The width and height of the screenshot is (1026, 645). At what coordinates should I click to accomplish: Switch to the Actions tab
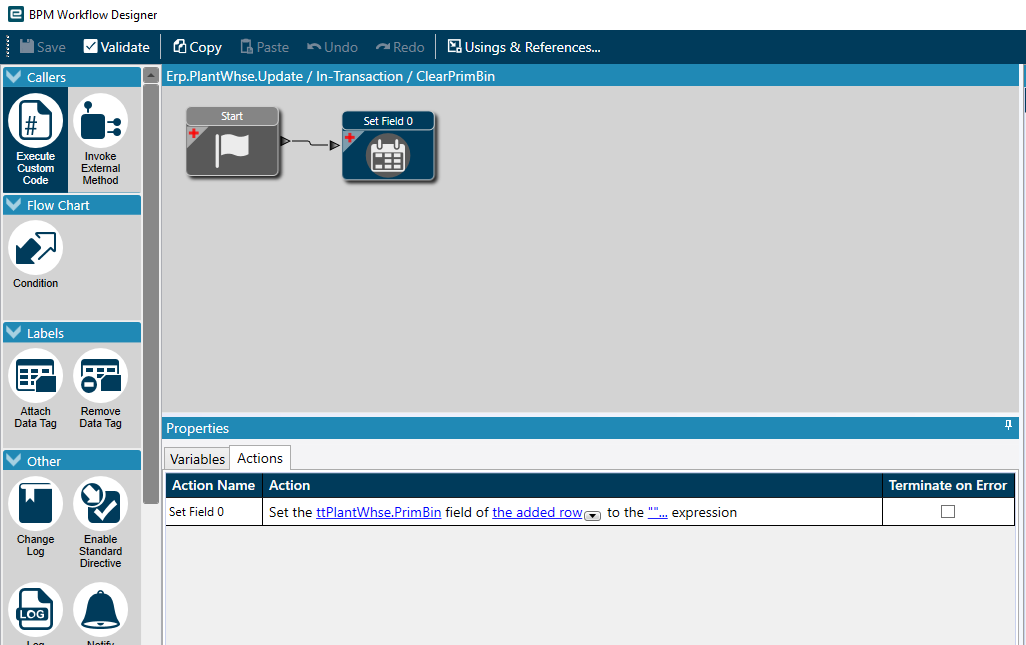click(x=260, y=458)
